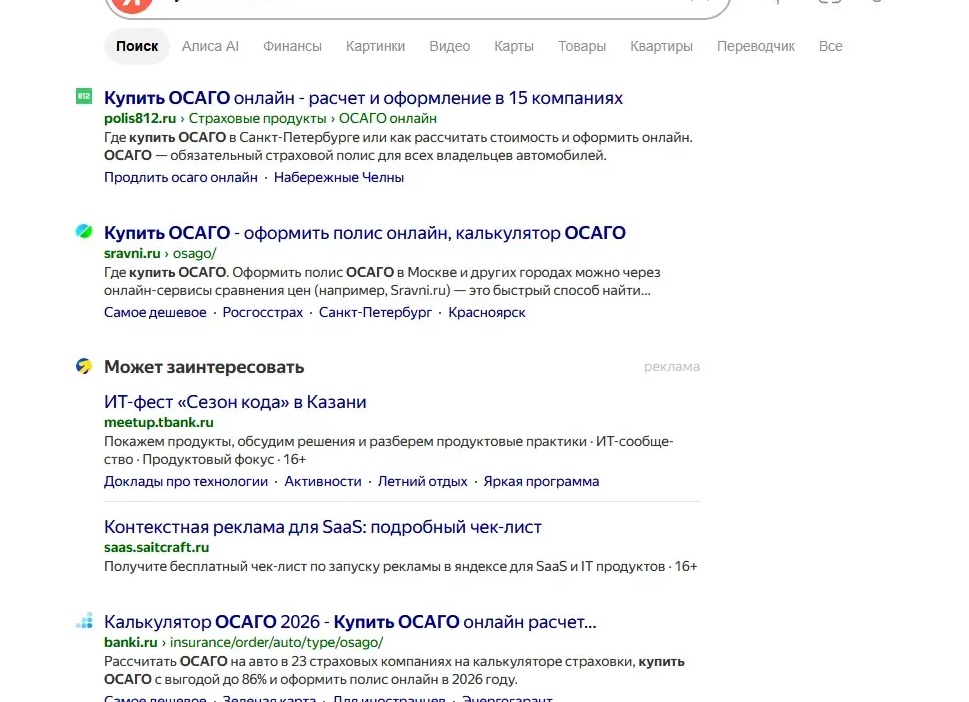Switch to Алиса AI tab
This screenshot has height=702, width=969.
coord(210,46)
